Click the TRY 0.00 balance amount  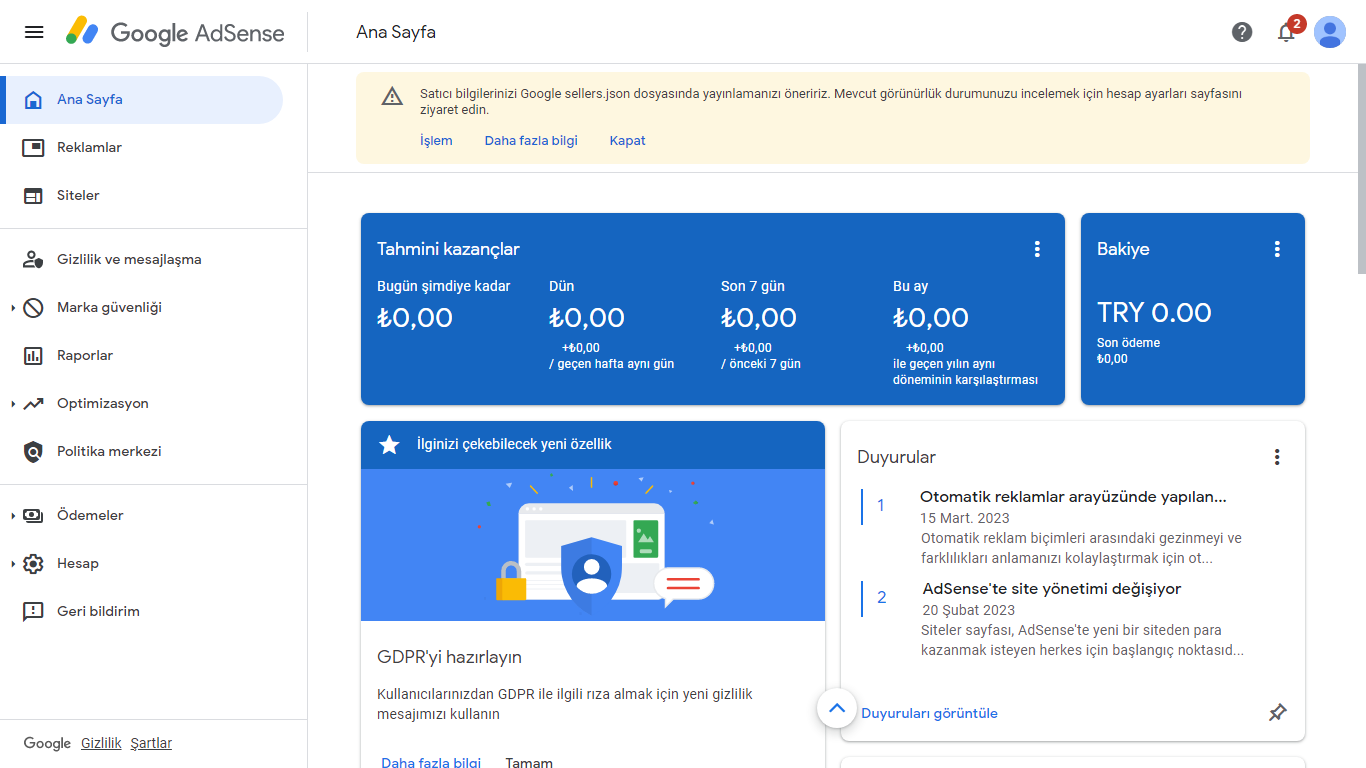[x=1154, y=313]
